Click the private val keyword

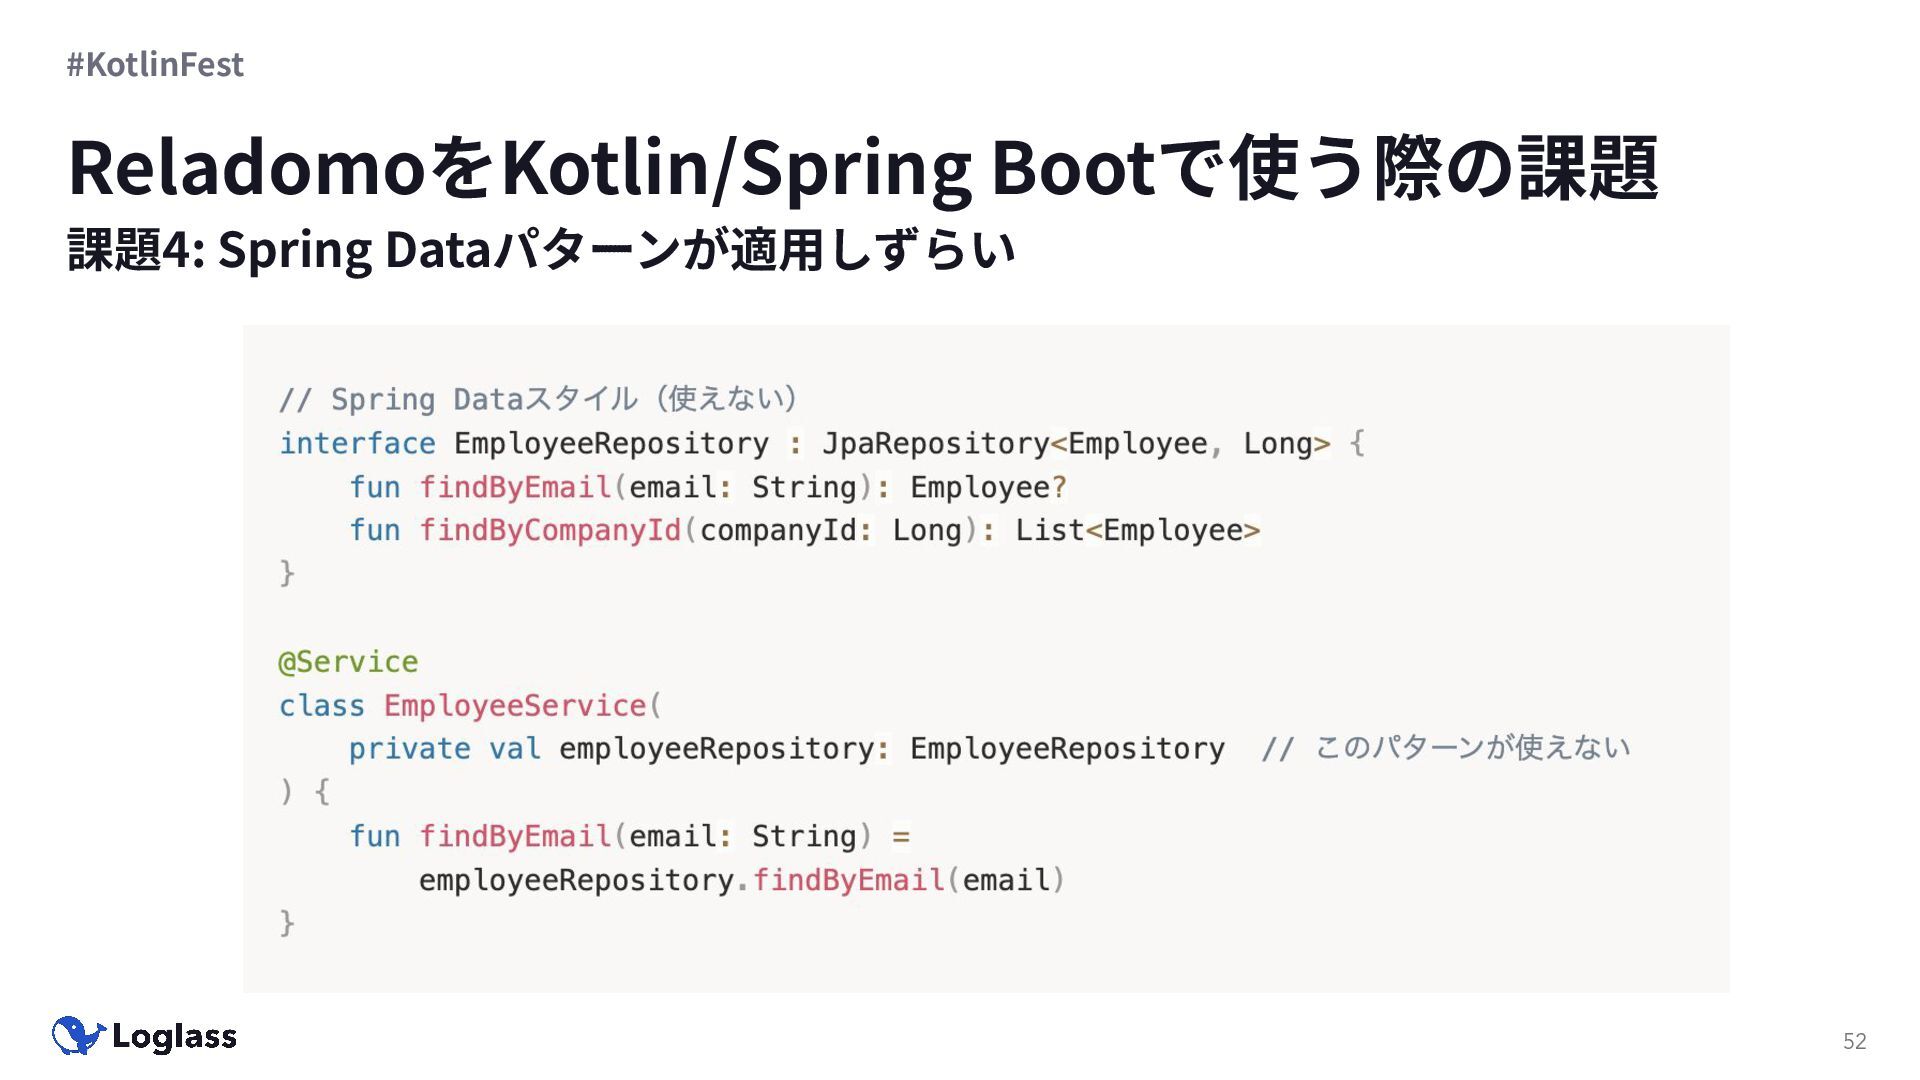tap(444, 749)
